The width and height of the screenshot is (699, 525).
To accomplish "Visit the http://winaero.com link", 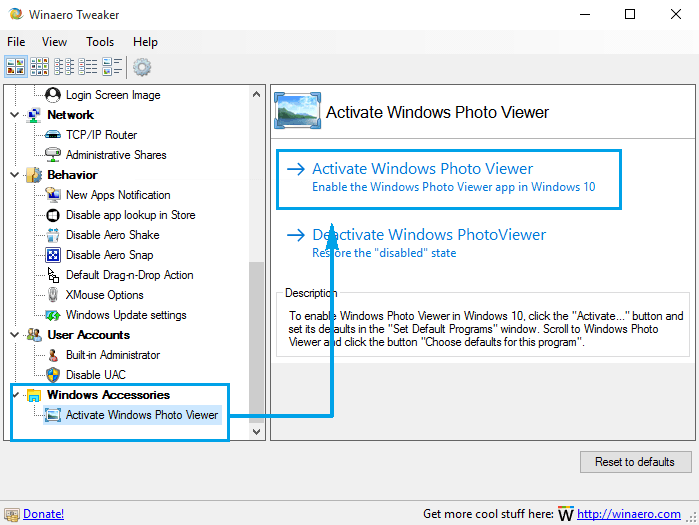I will (x=629, y=514).
